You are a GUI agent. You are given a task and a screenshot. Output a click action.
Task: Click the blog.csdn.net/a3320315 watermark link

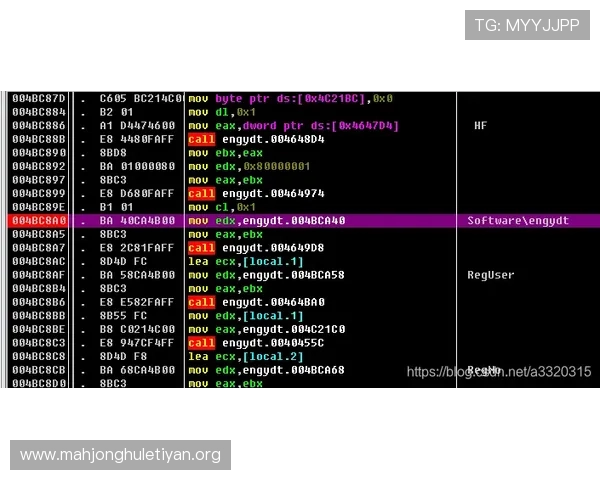[499, 371]
